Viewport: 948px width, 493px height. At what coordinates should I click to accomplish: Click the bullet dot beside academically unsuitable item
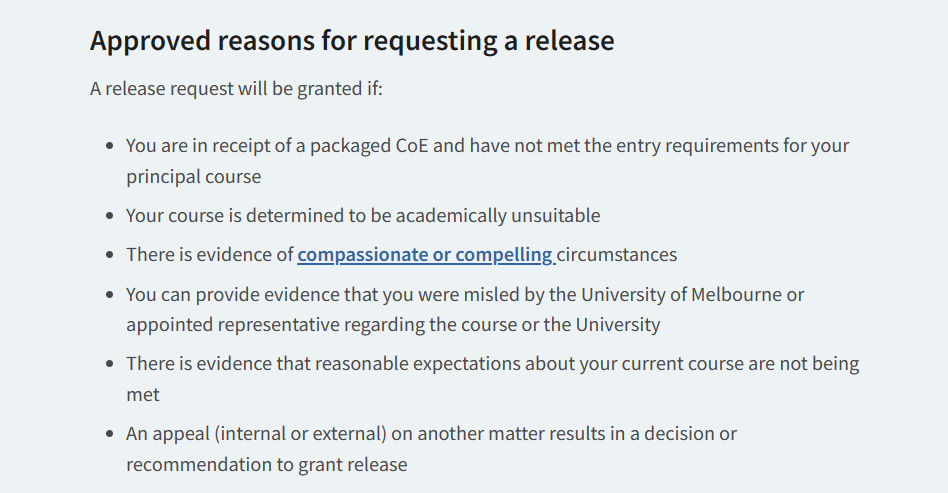tap(109, 215)
